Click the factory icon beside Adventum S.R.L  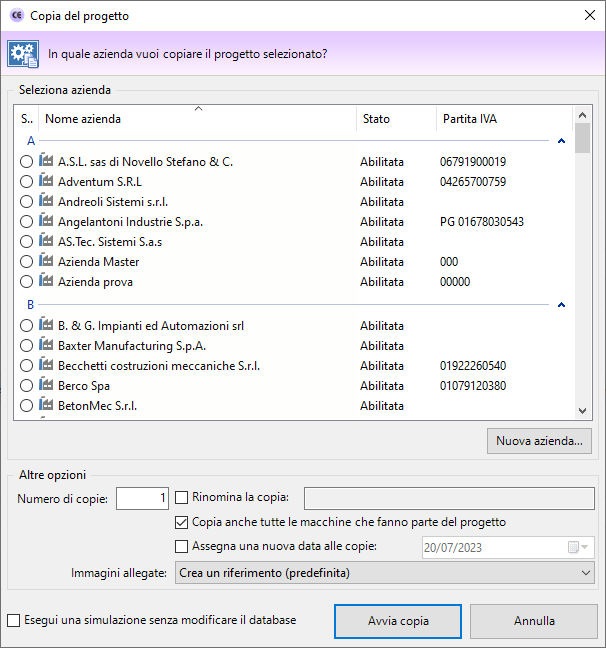click(46, 181)
